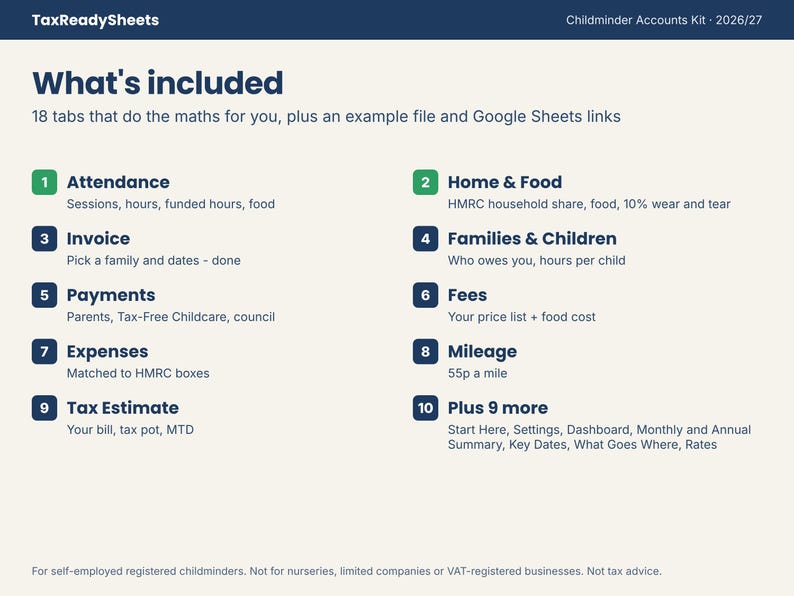
Task: Select the Home & Food heading
Action: tap(505, 182)
